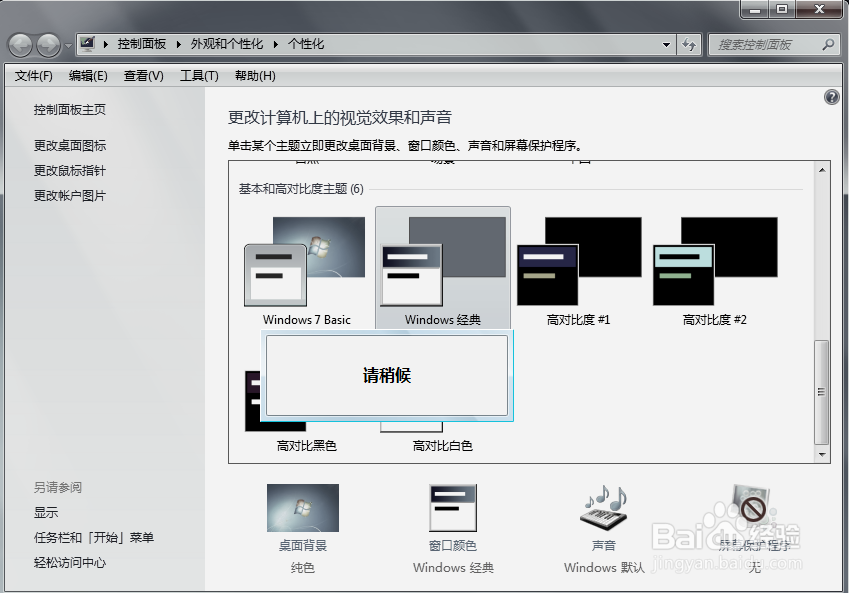Go to 控制面板主页
Screen dimensions: 849x593
[x=70, y=109]
